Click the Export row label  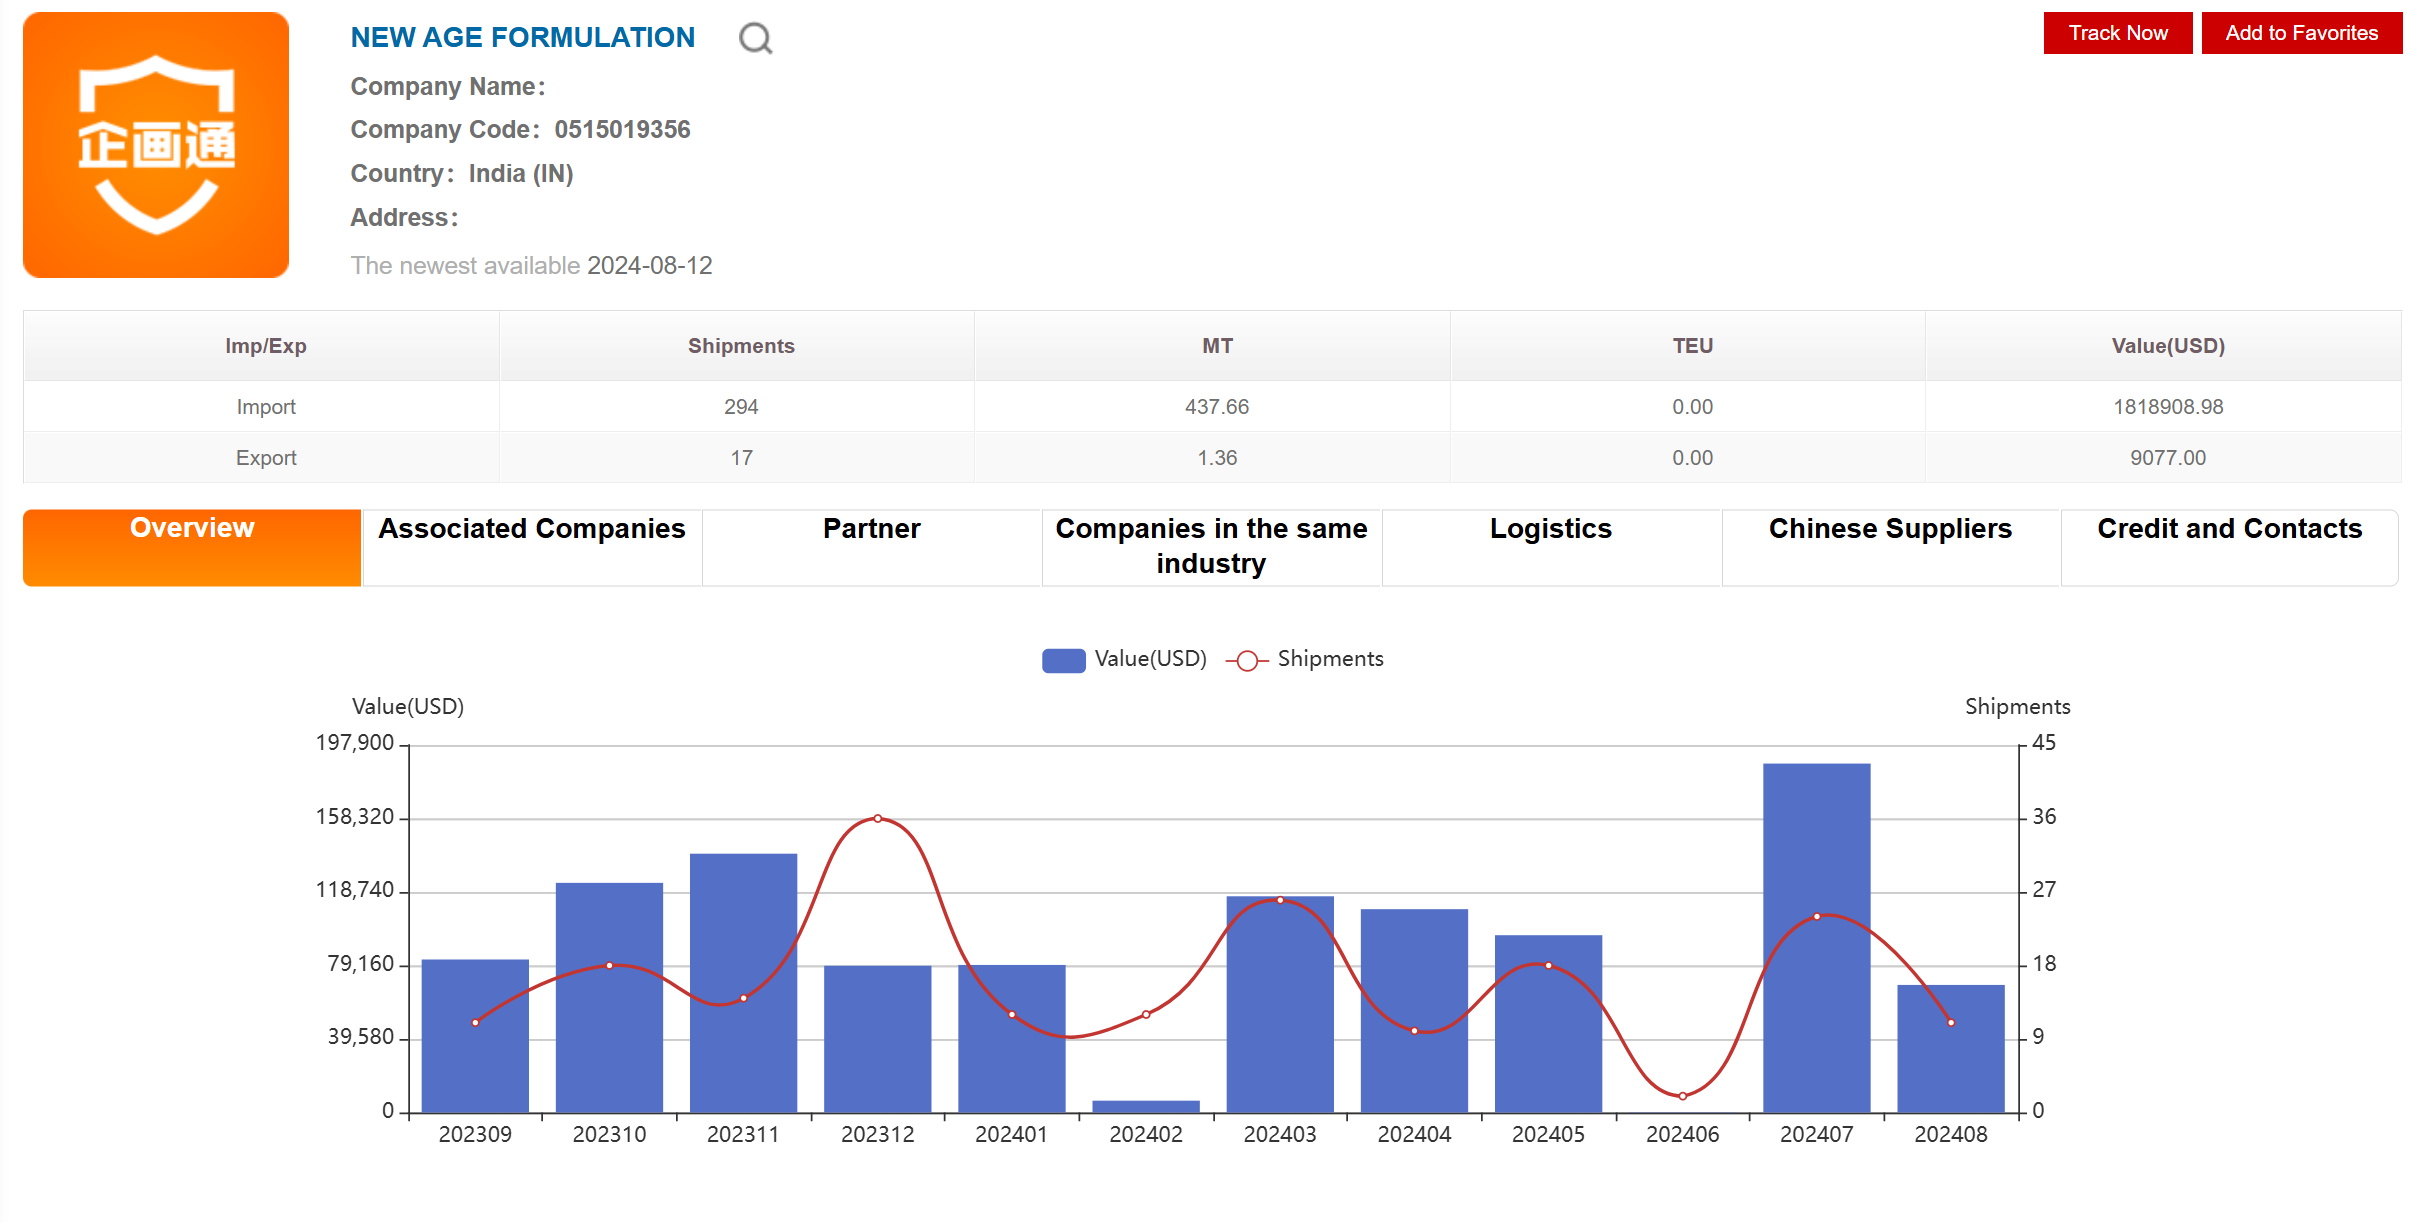[266, 458]
